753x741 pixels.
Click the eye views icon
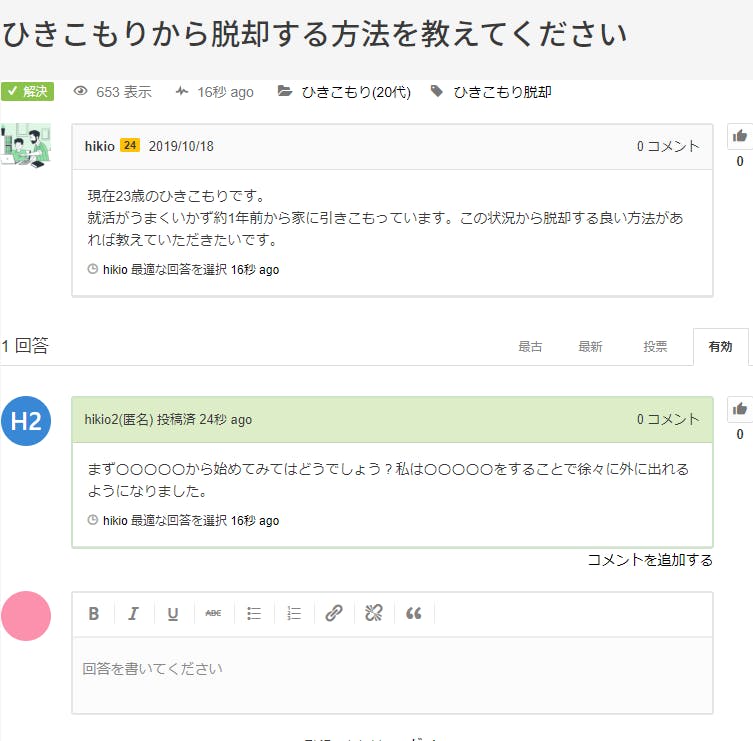point(80,91)
